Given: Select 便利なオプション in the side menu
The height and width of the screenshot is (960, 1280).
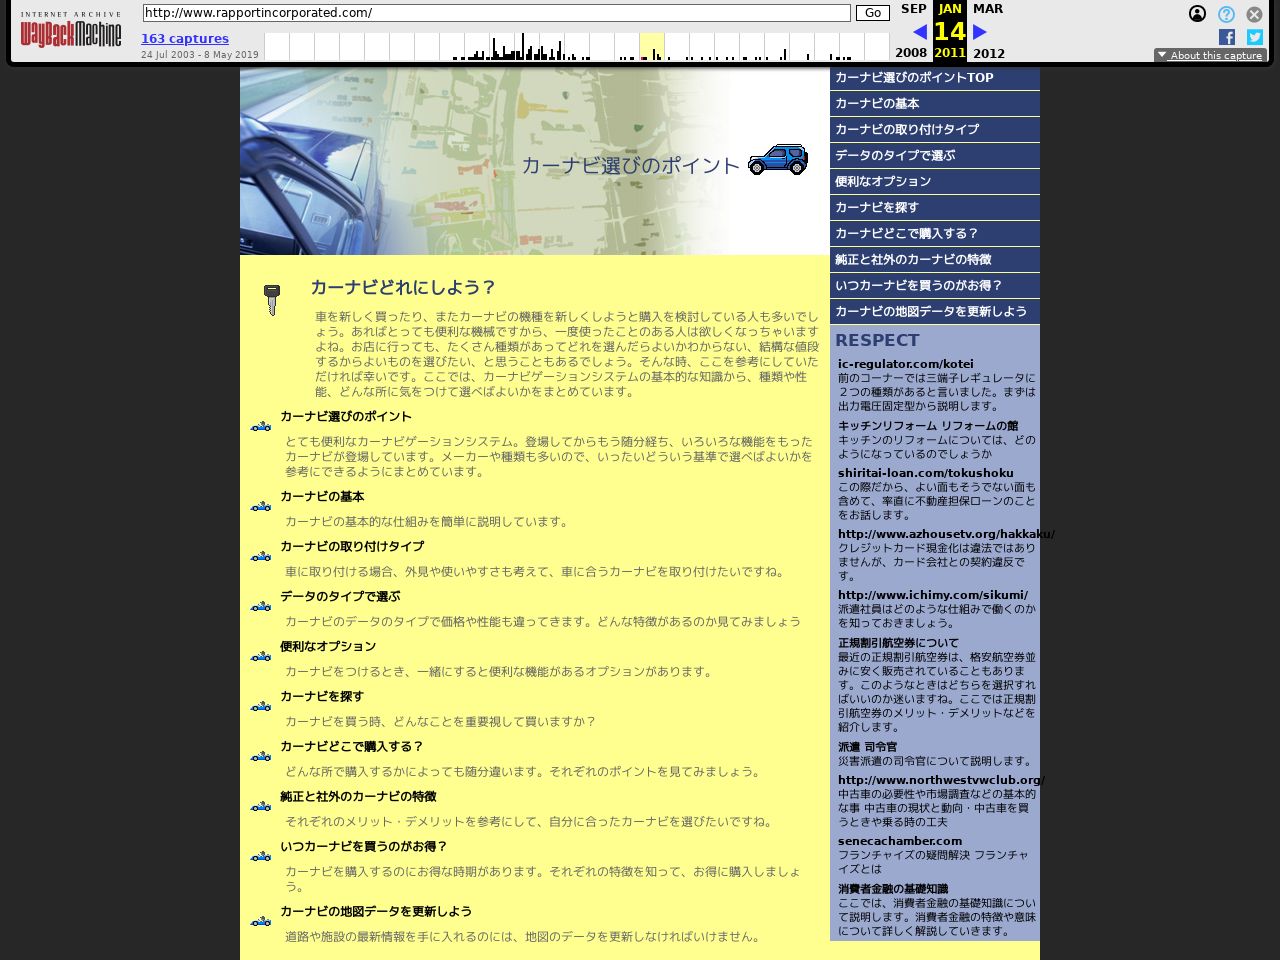Looking at the screenshot, I should (x=883, y=181).
